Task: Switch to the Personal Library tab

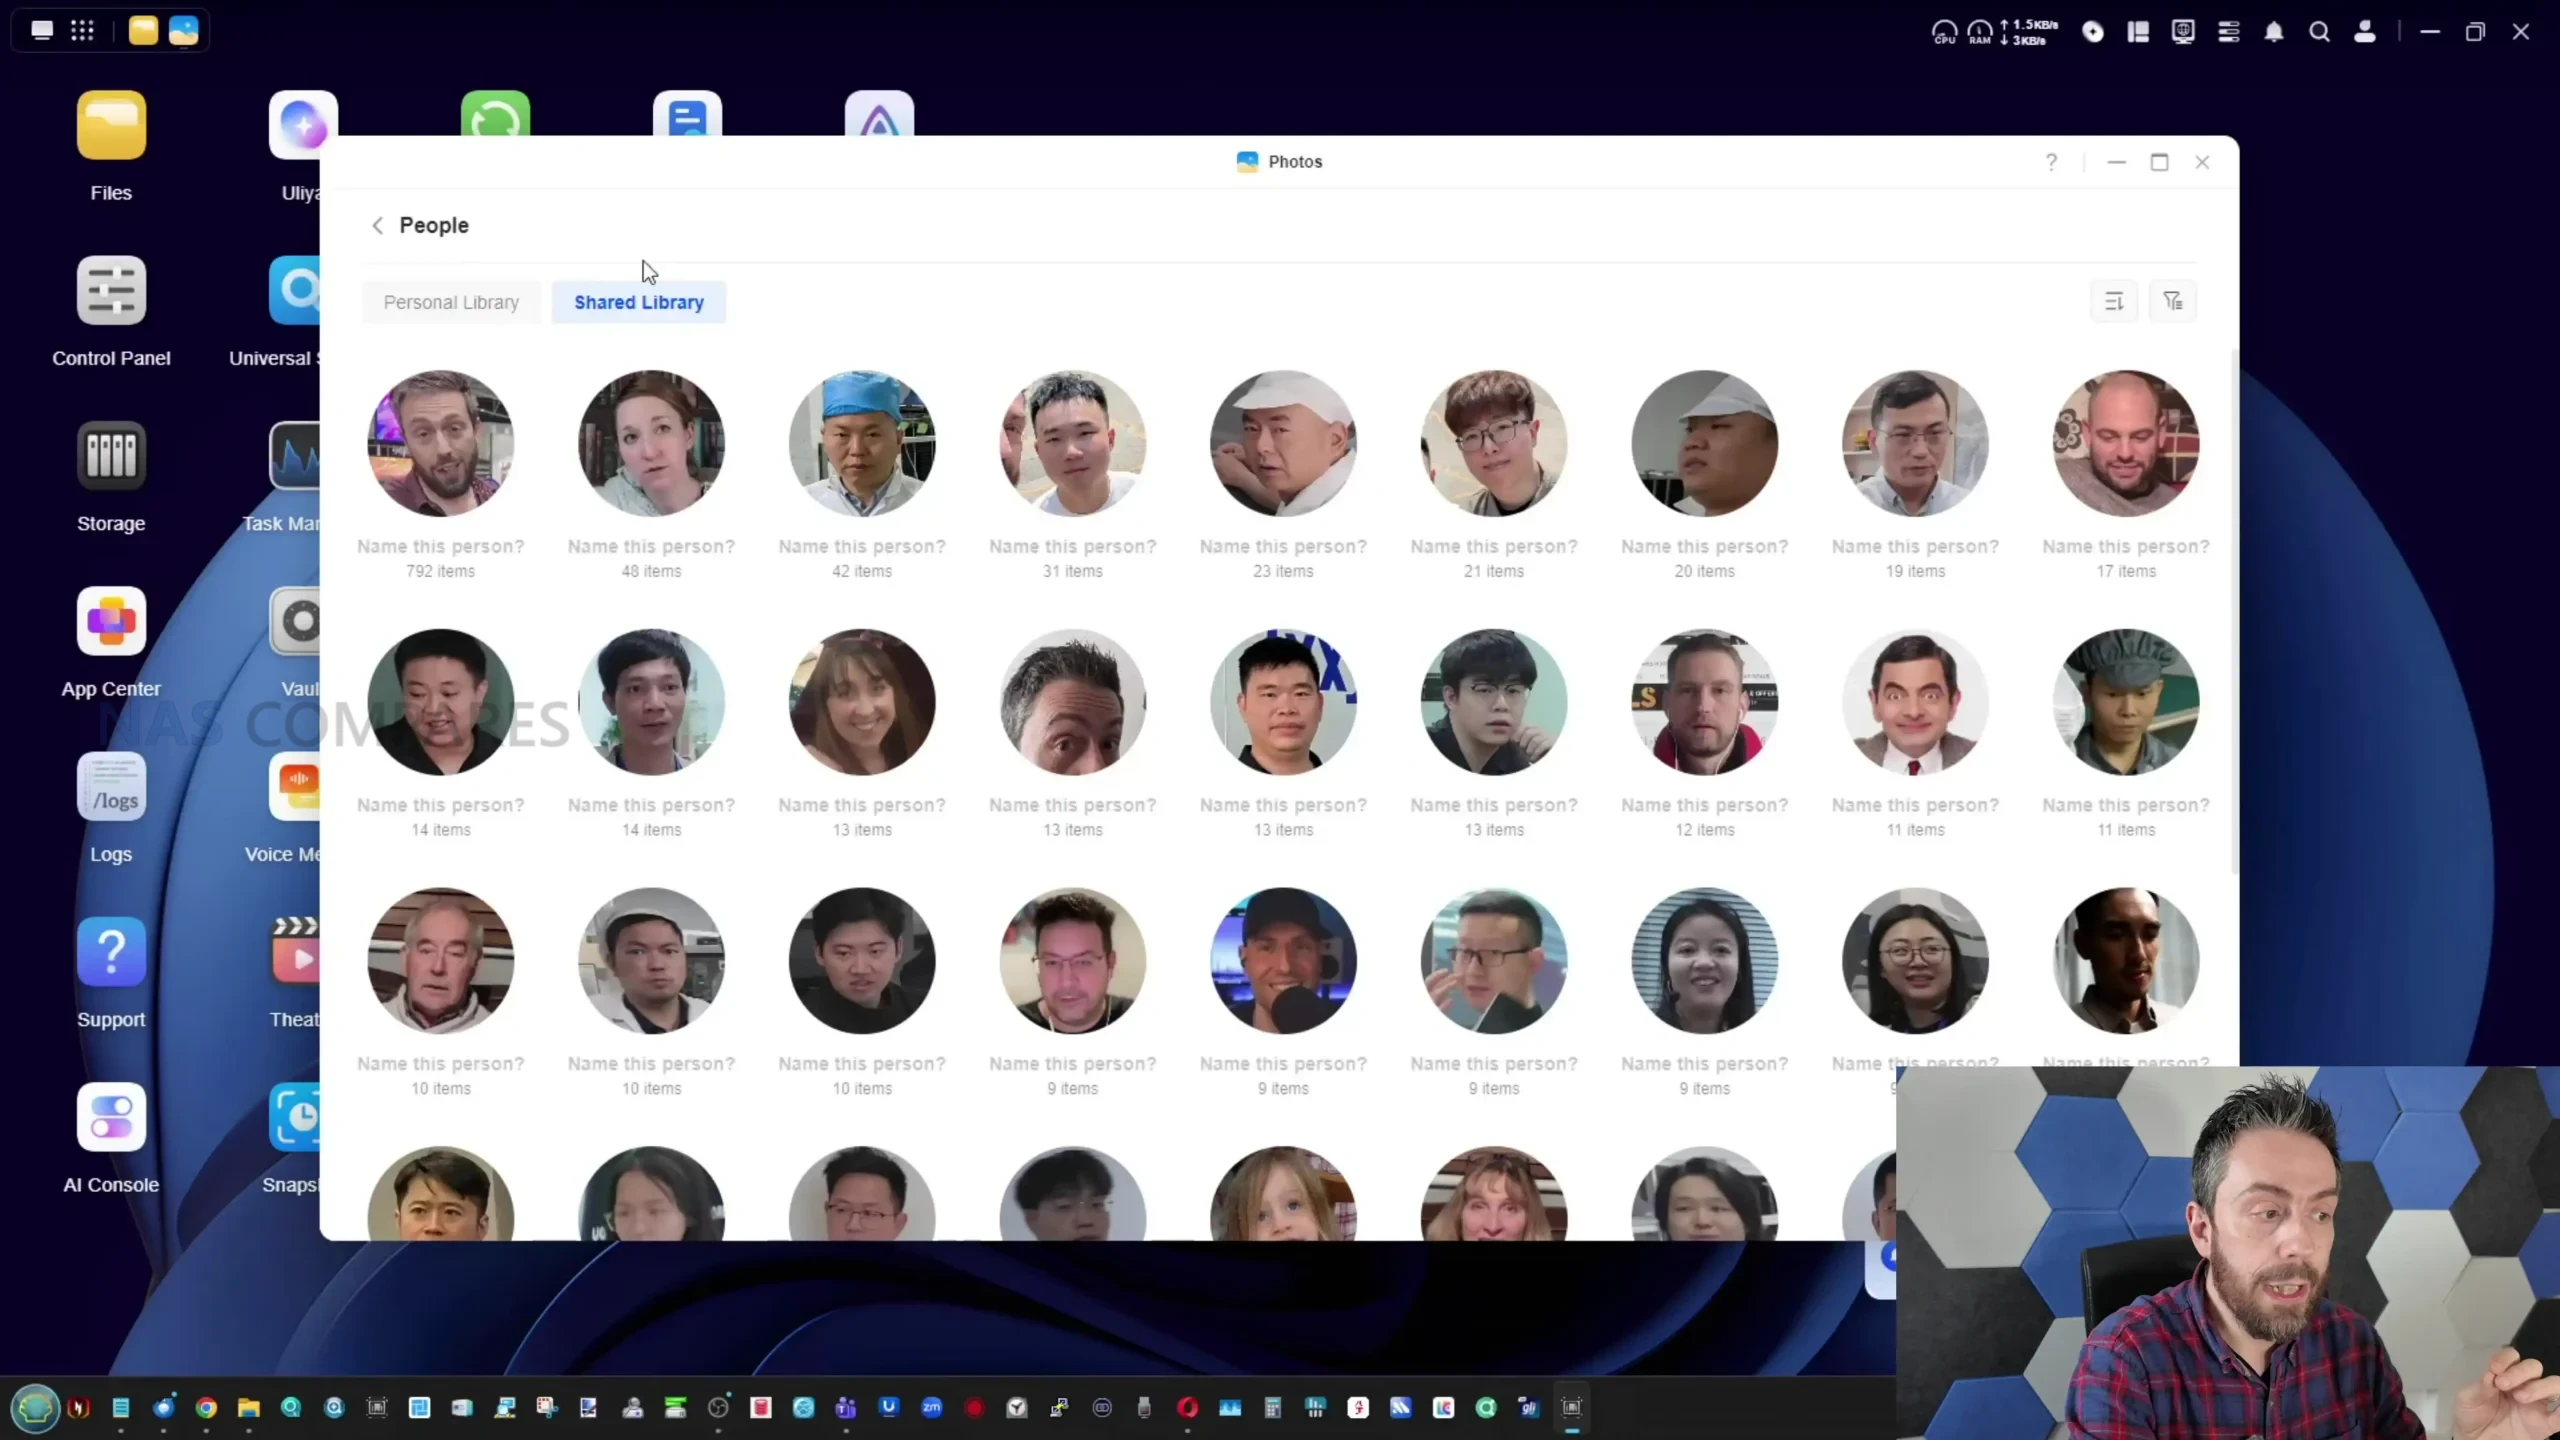Action: (x=451, y=302)
